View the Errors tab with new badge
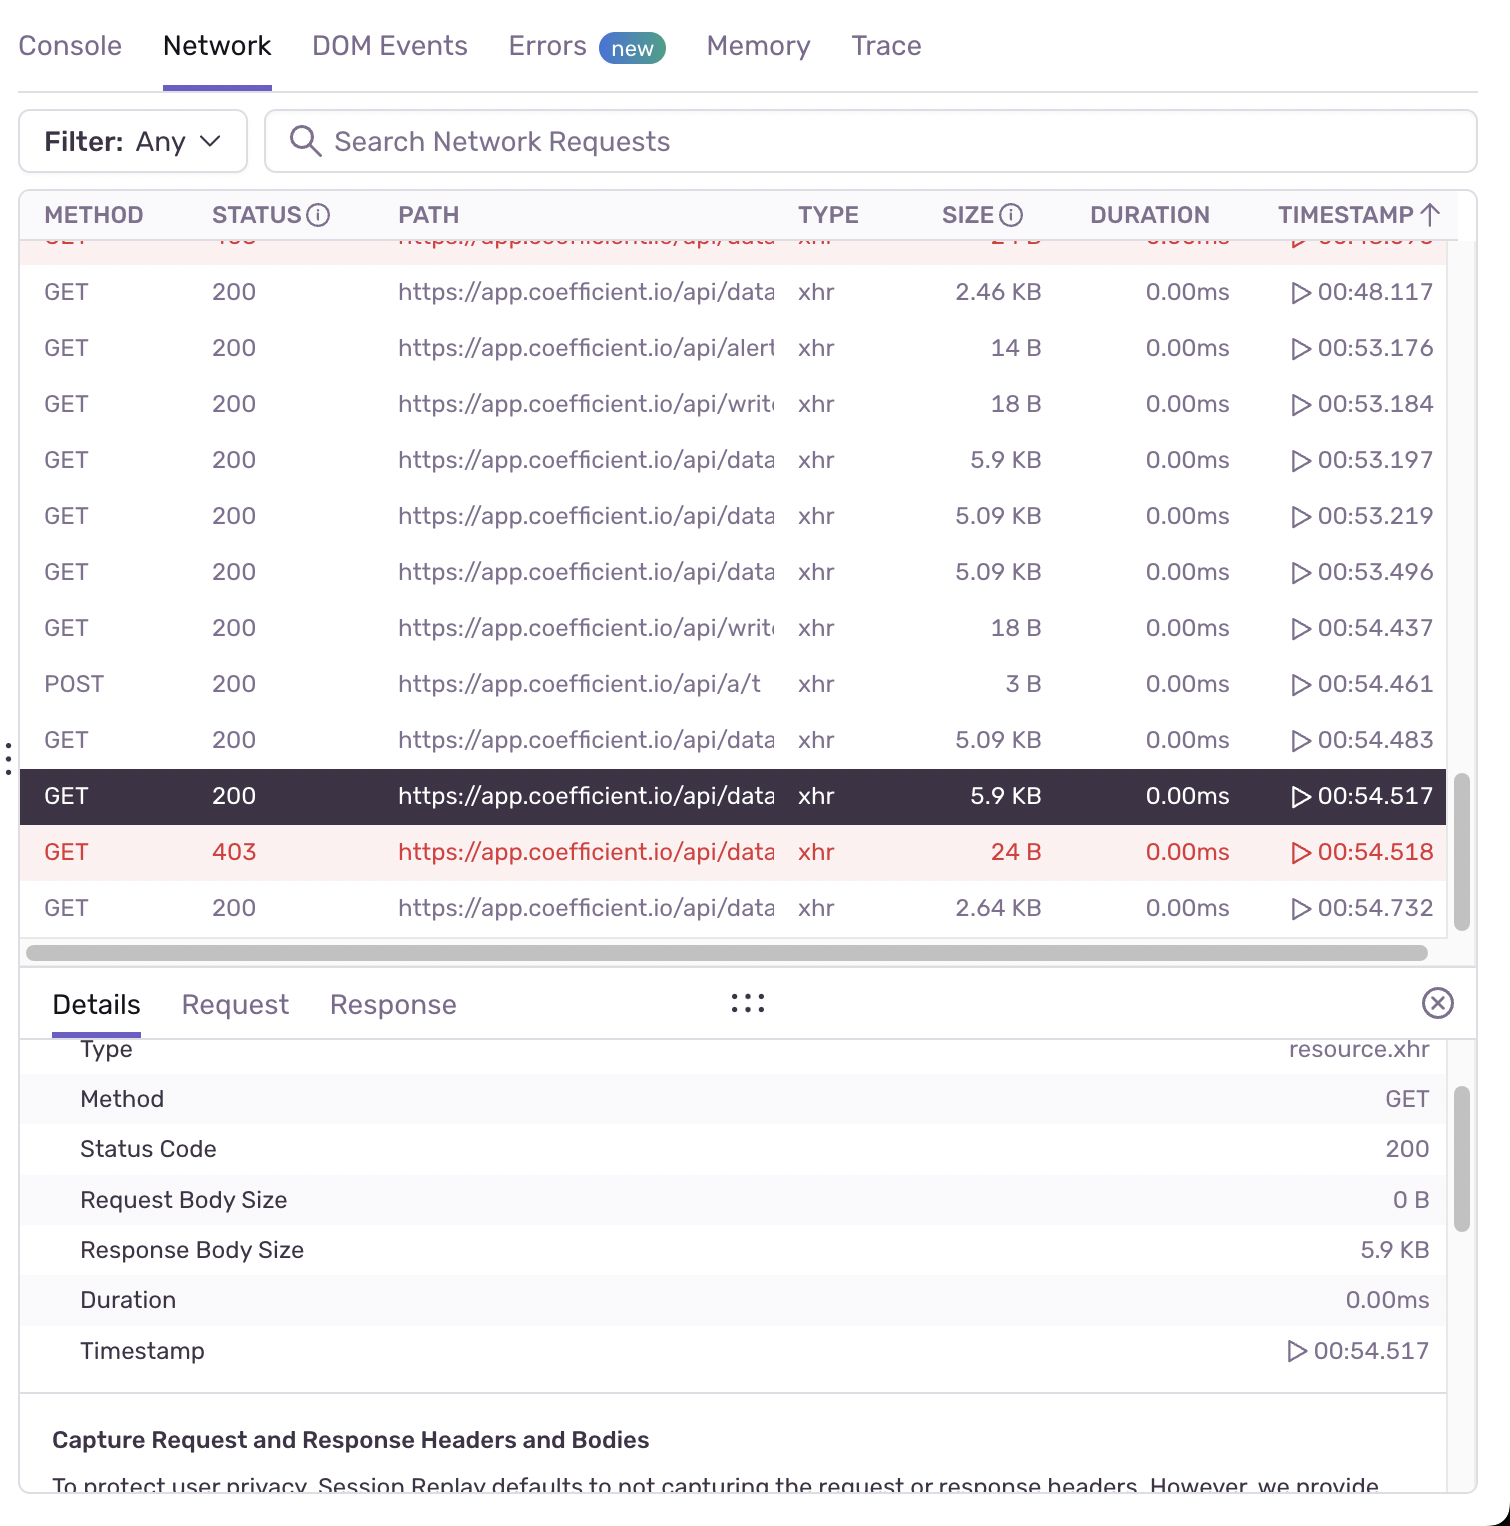The height and width of the screenshot is (1526, 1510). click(546, 45)
